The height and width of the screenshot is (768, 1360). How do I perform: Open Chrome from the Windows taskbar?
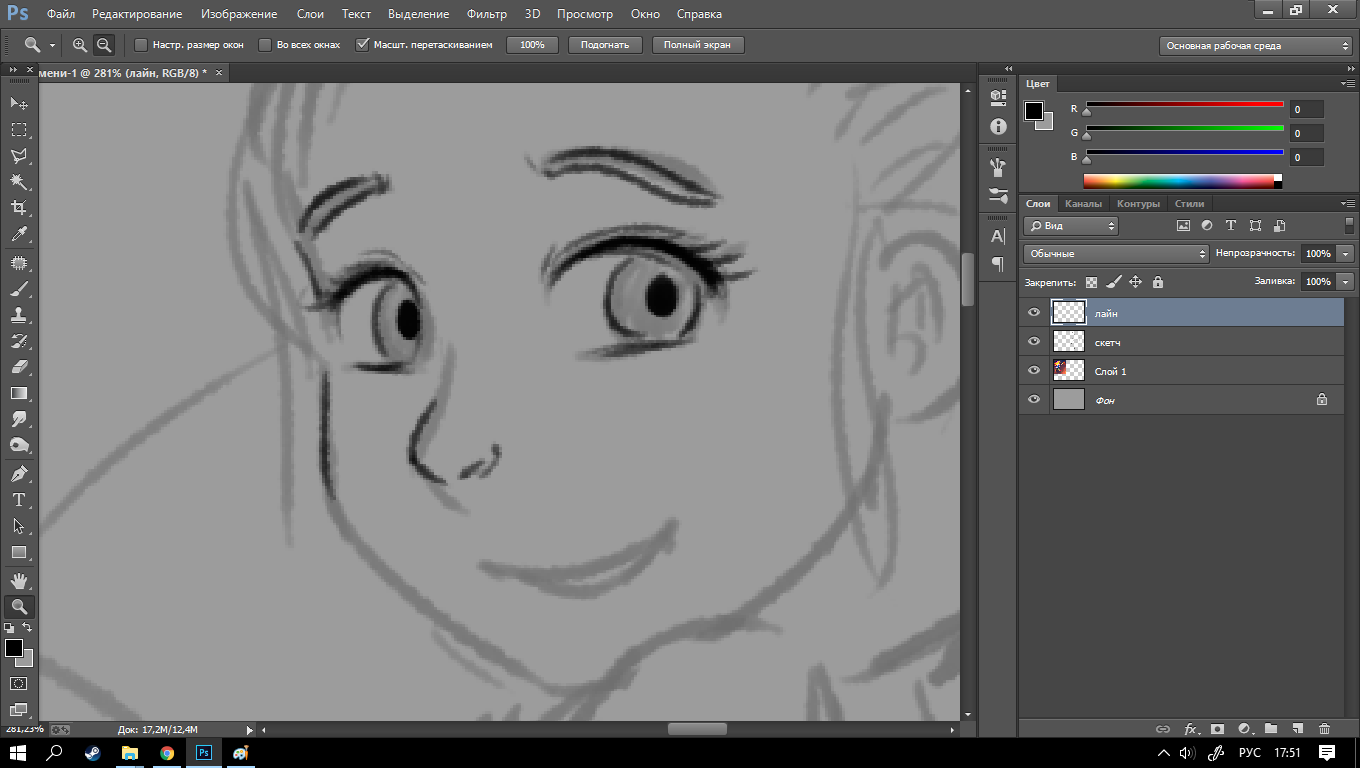point(167,752)
